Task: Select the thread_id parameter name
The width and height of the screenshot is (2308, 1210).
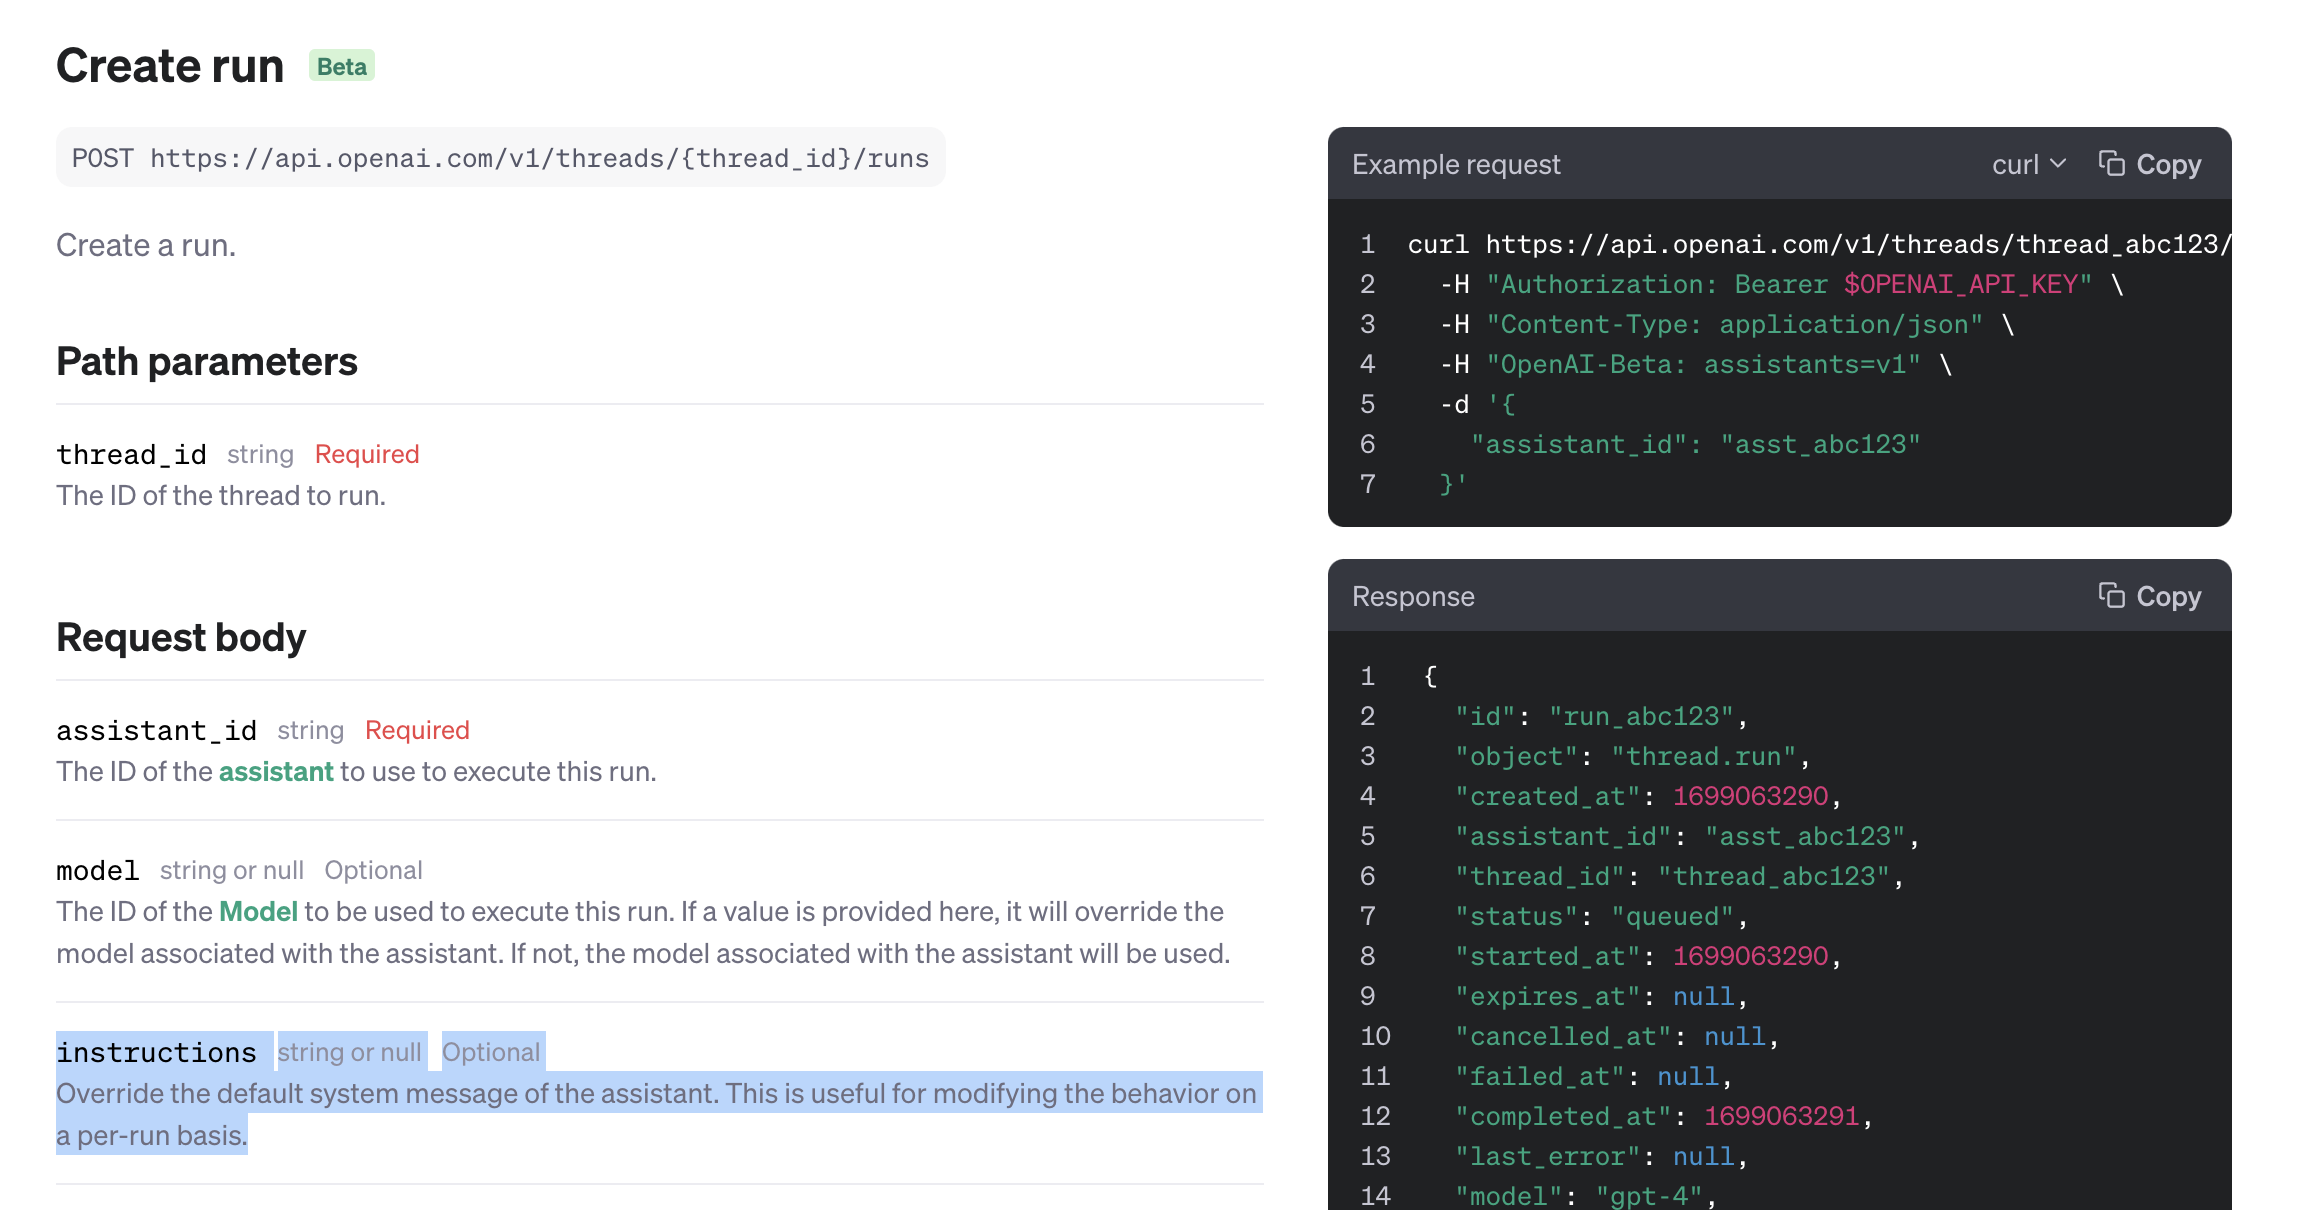Action: coord(131,454)
